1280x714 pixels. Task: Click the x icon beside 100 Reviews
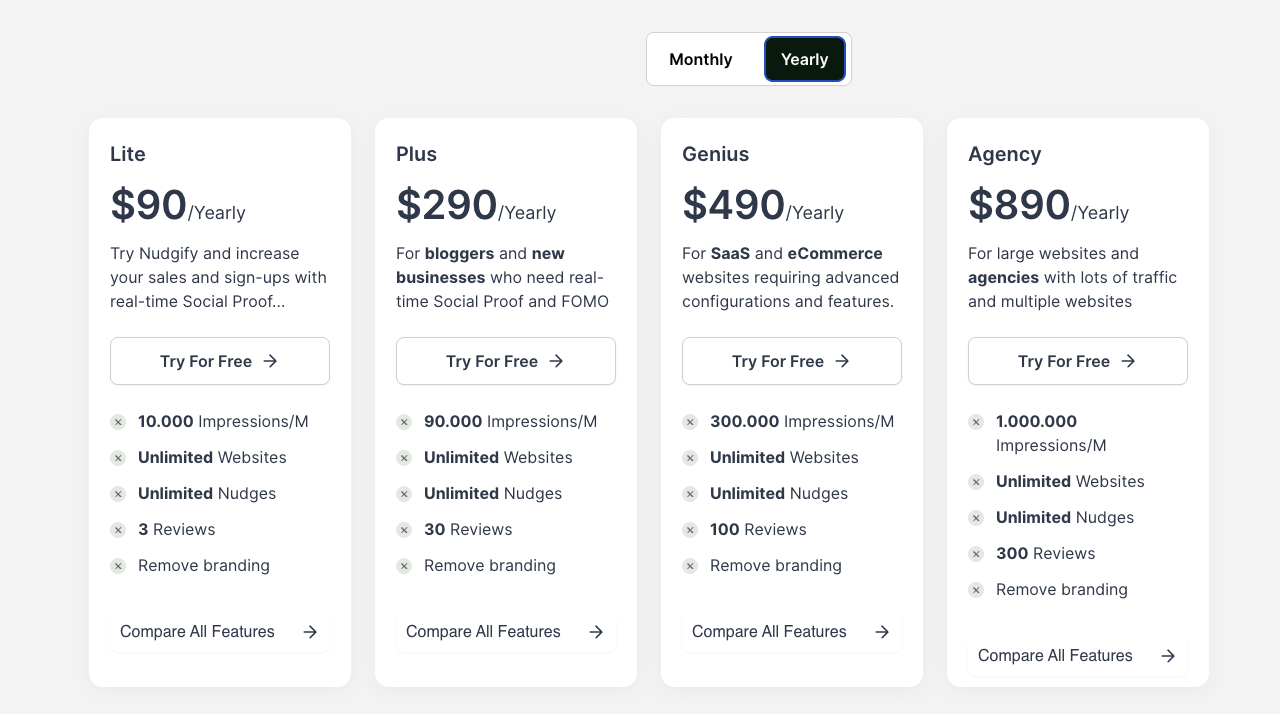click(690, 530)
